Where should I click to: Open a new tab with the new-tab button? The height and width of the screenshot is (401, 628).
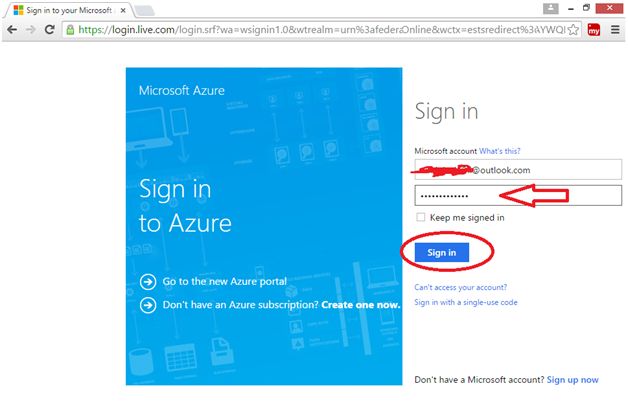coord(143,10)
